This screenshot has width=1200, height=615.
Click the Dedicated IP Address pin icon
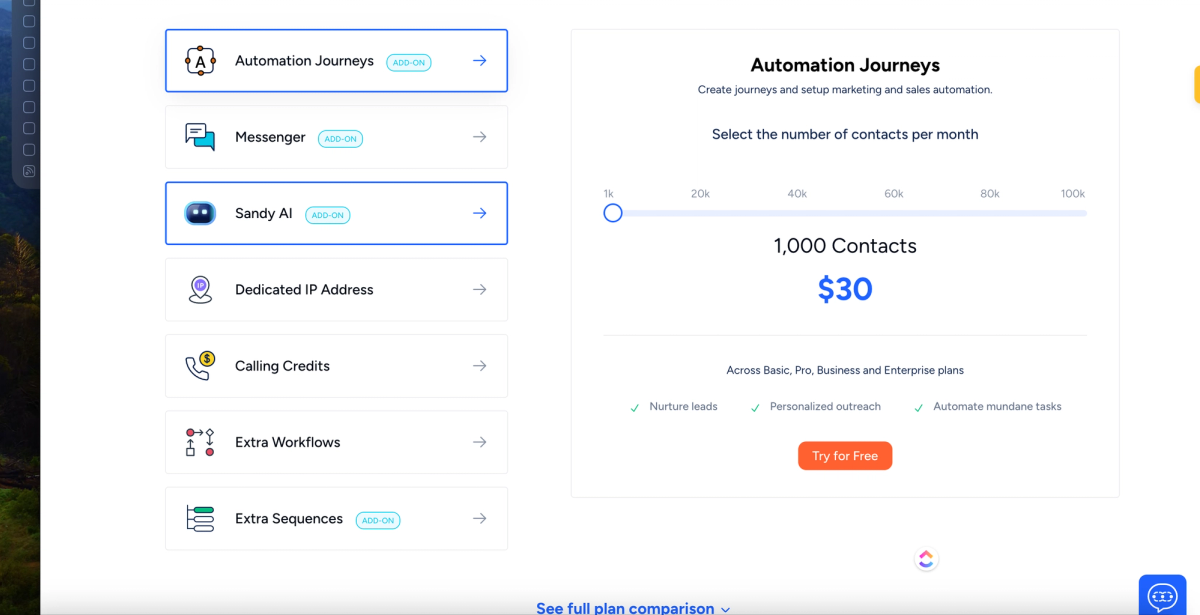pos(200,290)
